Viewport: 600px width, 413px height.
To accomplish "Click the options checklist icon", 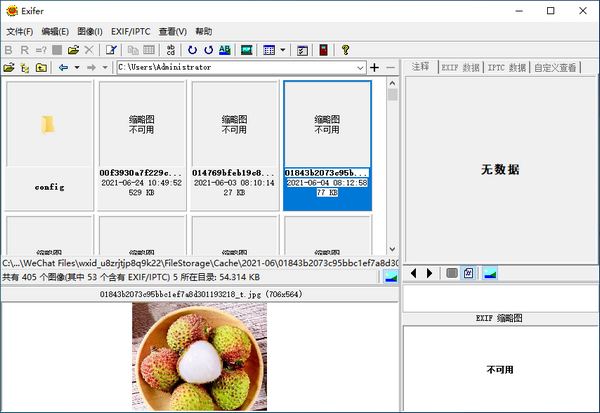I will pos(302,50).
